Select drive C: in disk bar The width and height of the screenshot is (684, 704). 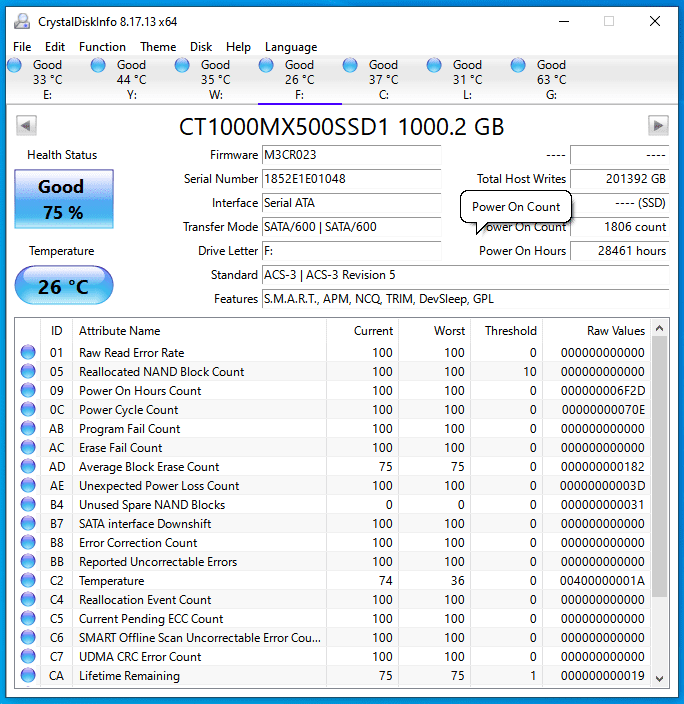point(384,79)
